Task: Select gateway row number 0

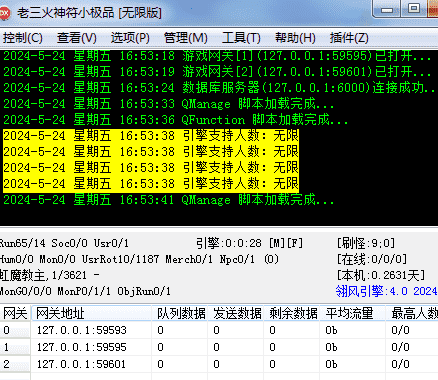Action: pyautogui.click(x=7, y=330)
